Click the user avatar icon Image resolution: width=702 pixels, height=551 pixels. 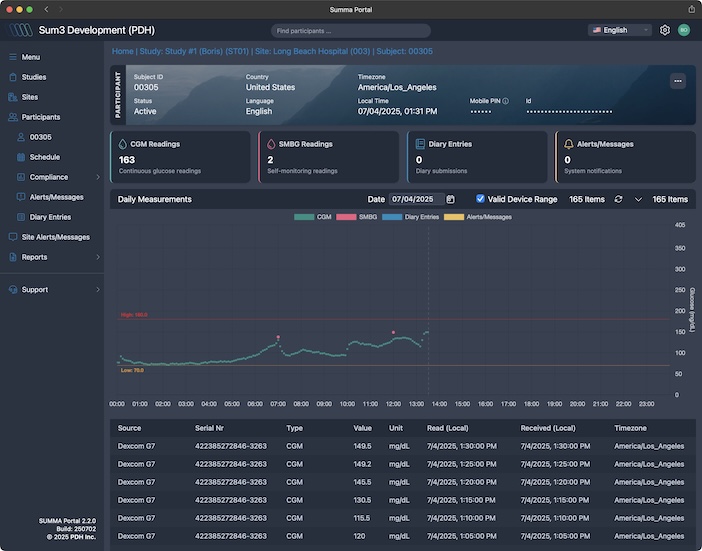click(x=683, y=30)
